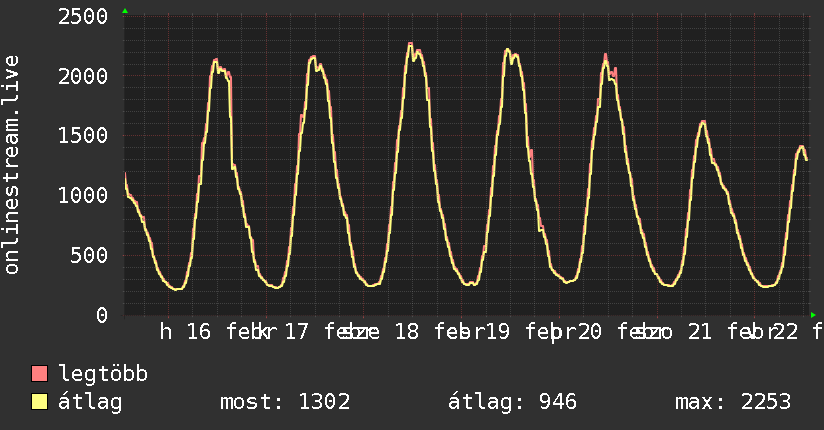Click the 0 label on y-axis
824x430 pixels.
click(102, 315)
